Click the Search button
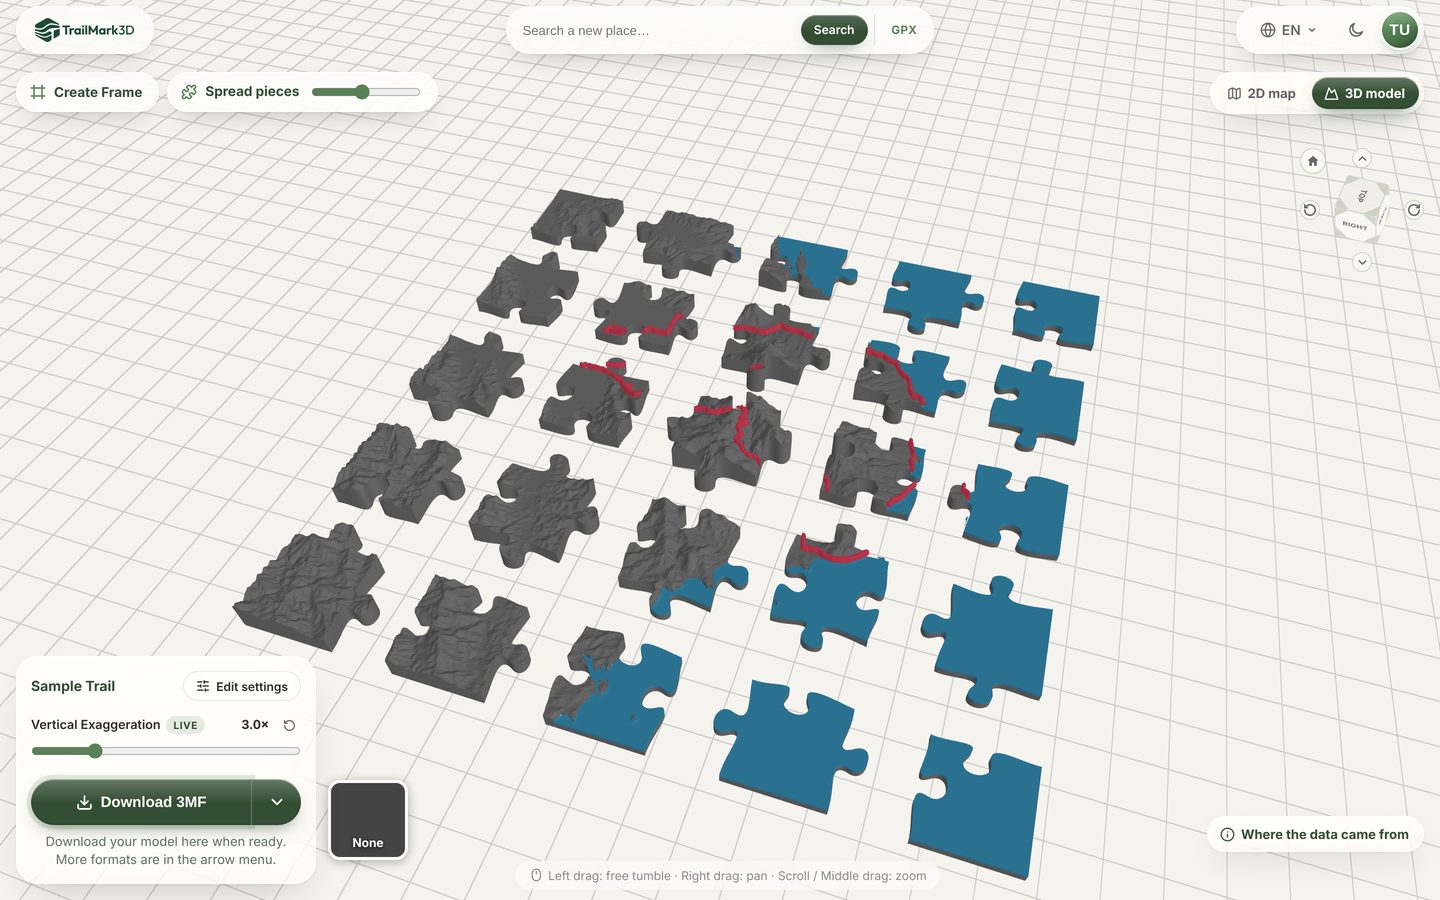Screen dimensions: 1440x900 [x=834, y=30]
